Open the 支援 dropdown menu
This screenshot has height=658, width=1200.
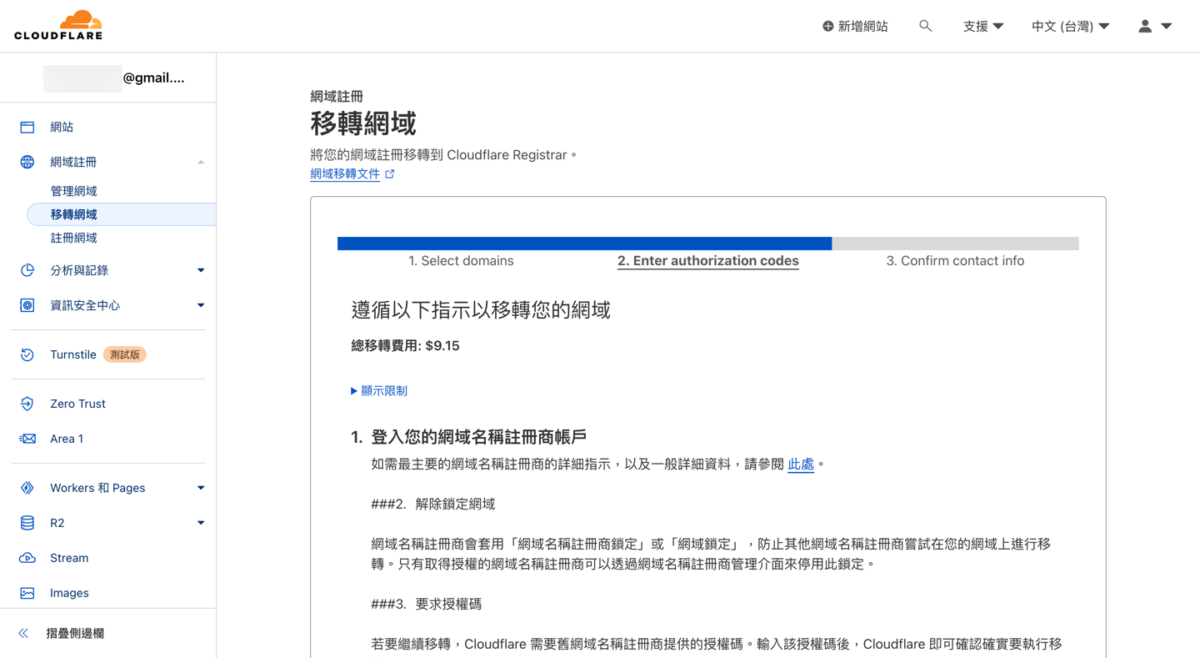pos(983,26)
